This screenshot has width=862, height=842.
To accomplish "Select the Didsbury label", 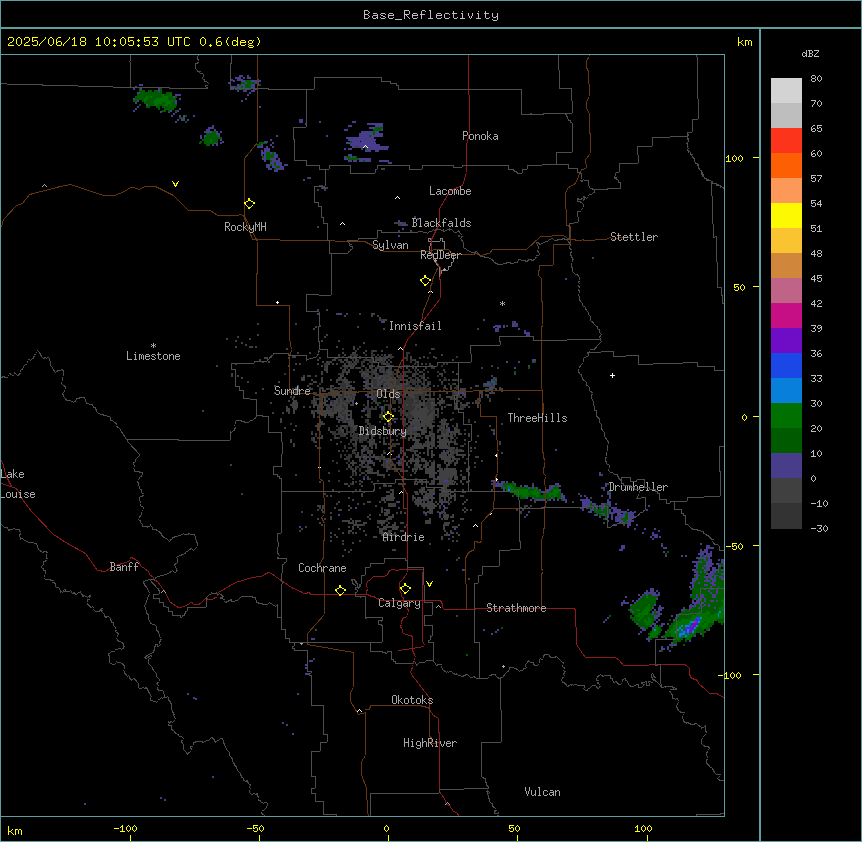I will point(383,431).
